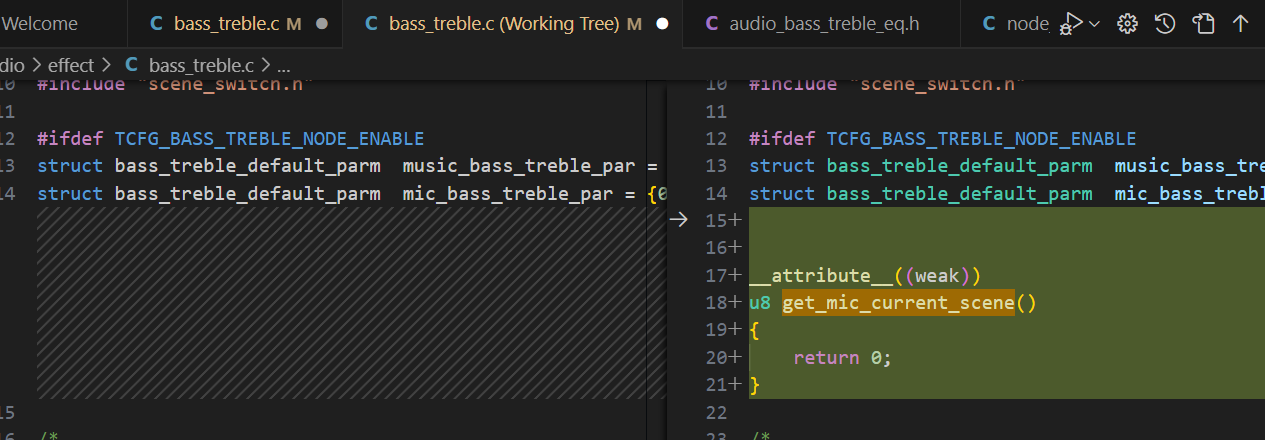Screen dimensions: 1265x440
Task: Click the Debug/Run play icon
Action: [1070, 24]
